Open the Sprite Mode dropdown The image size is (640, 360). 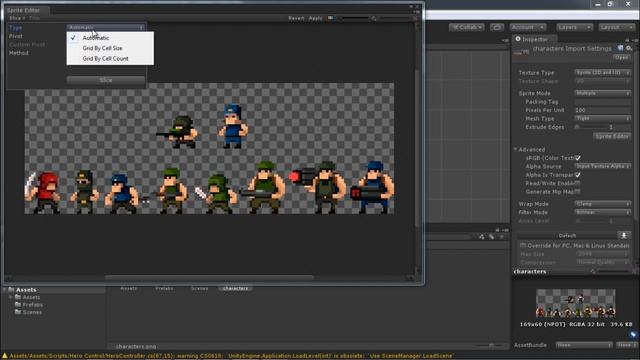602,93
